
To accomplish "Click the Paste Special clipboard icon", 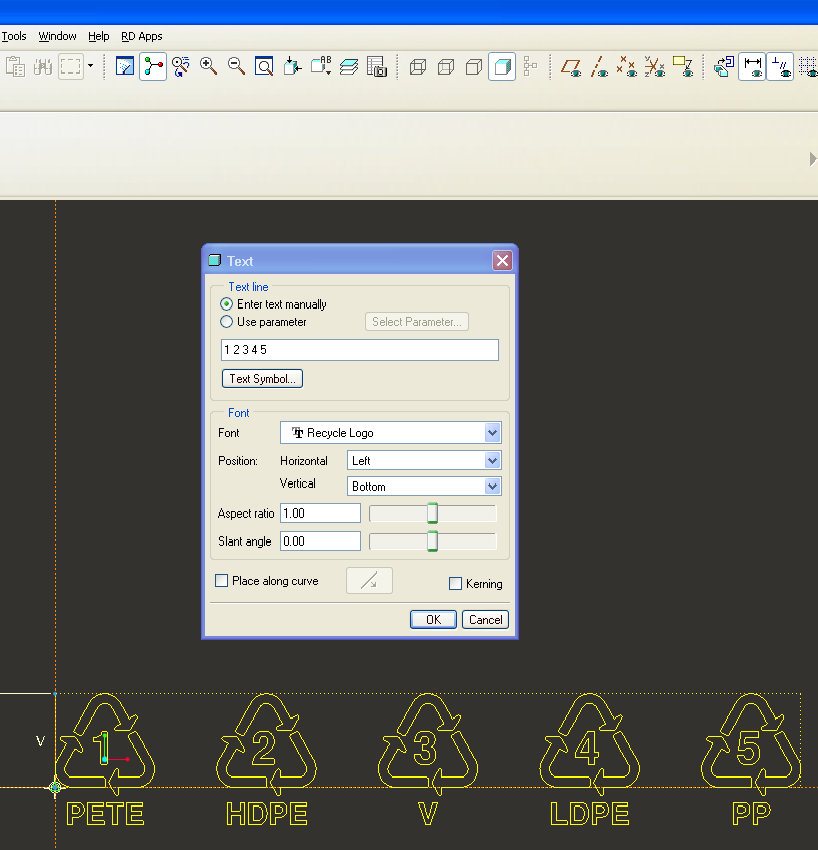I will point(15,67).
